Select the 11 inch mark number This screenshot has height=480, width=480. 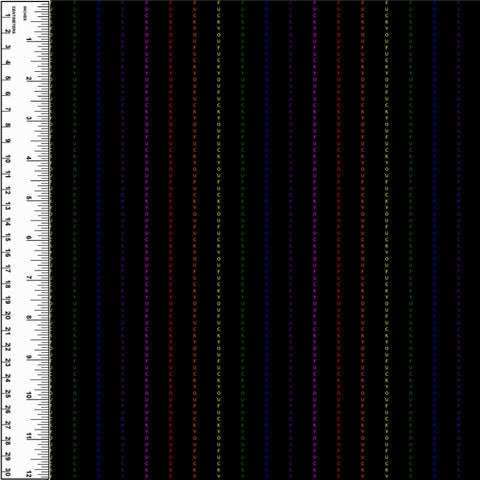(29, 436)
